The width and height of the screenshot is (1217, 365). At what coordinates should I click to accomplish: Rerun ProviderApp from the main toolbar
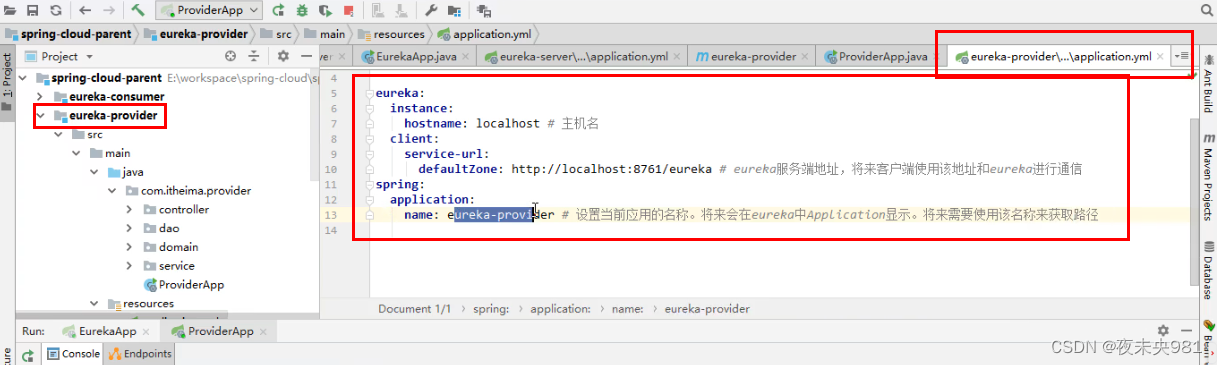pyautogui.click(x=278, y=10)
